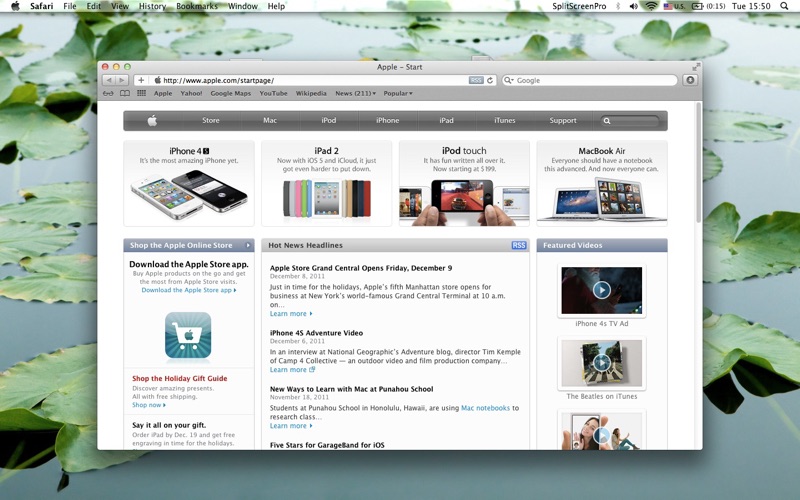
Task: Click the volume icon in the menu bar
Action: tap(634, 6)
